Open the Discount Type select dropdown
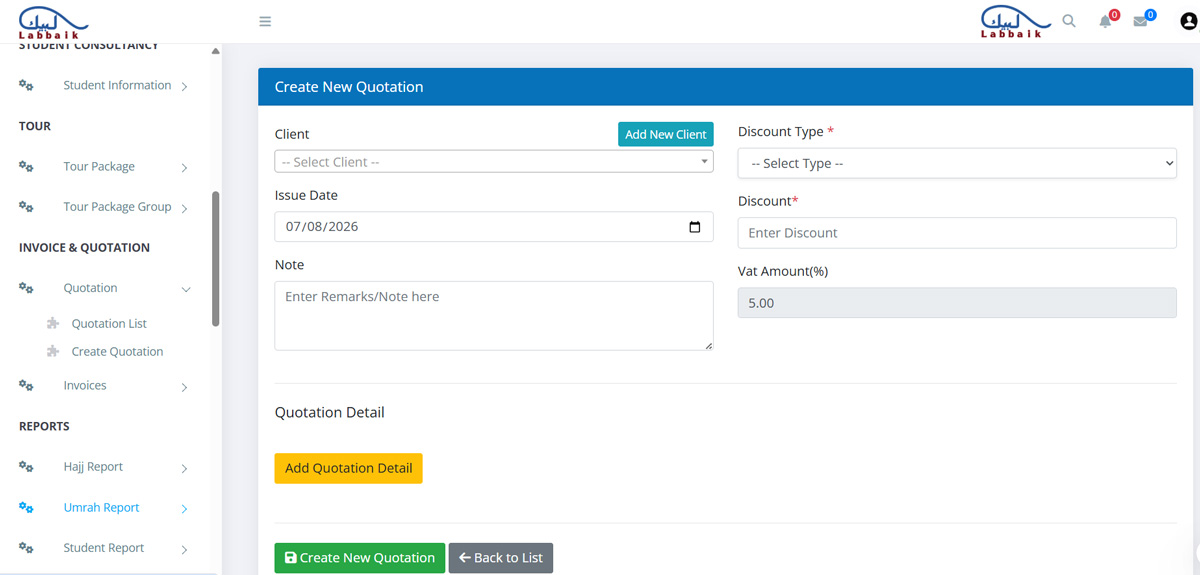Viewport: 1200px width, 575px height. pos(957,163)
